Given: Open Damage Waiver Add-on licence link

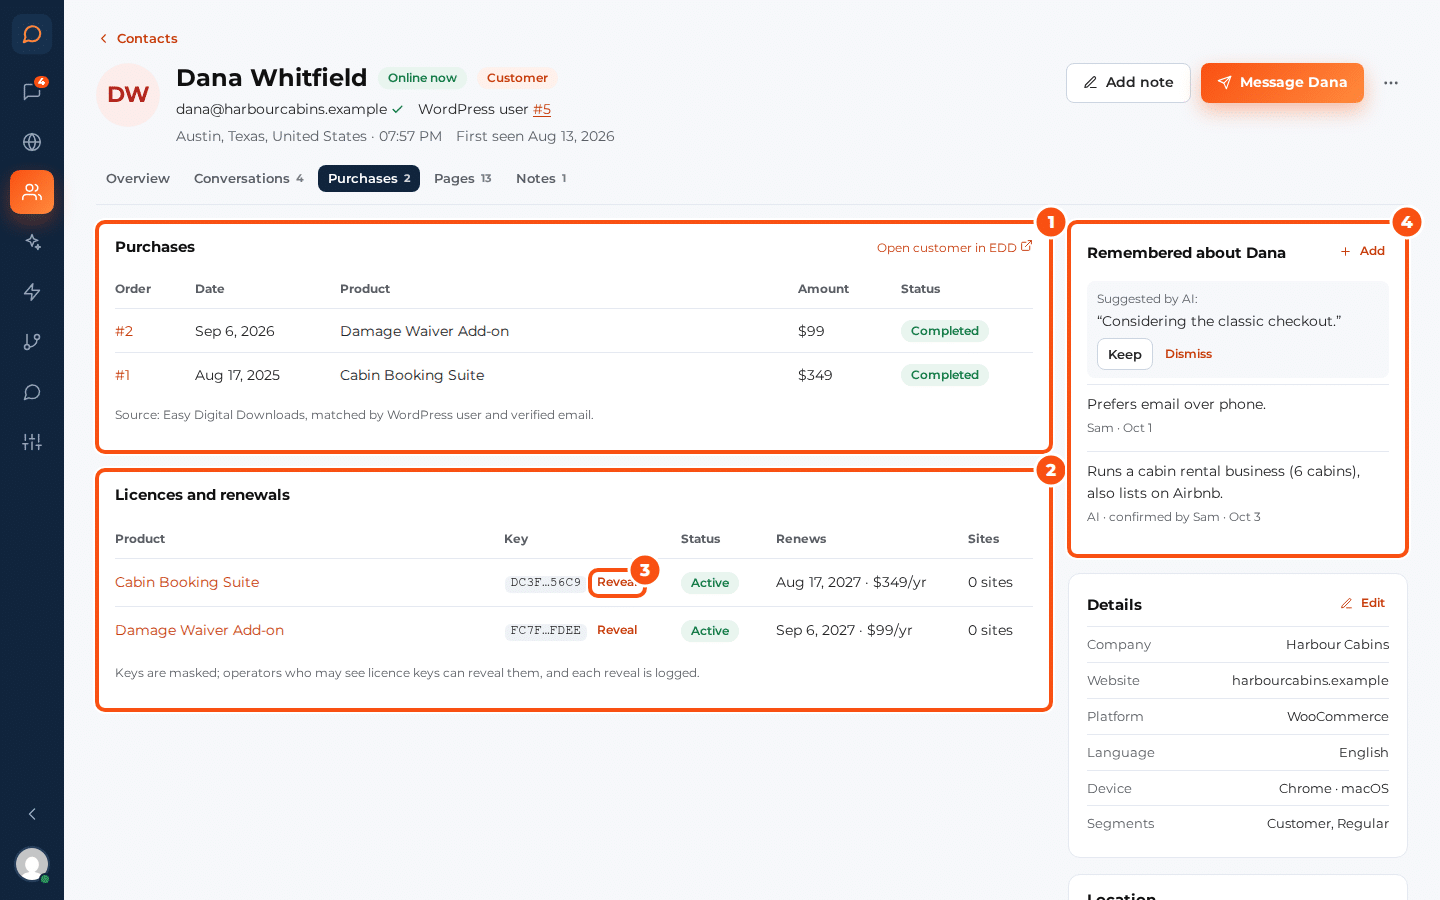Looking at the screenshot, I should (x=200, y=630).
